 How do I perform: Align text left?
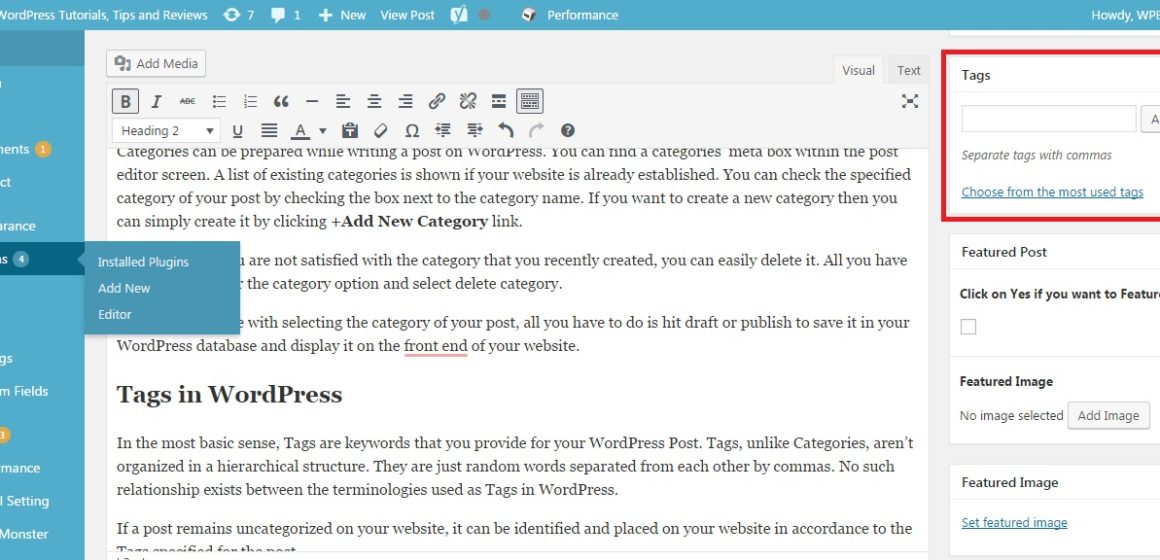tap(343, 101)
